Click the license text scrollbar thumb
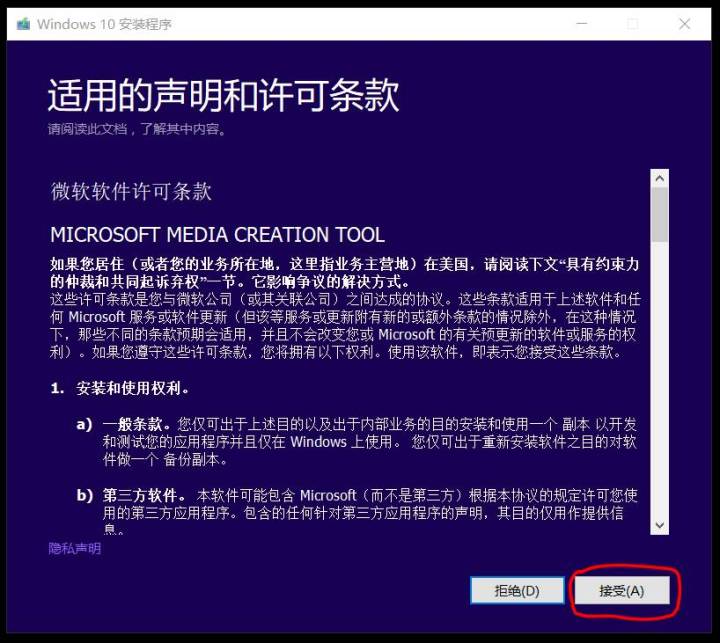The height and width of the screenshot is (643, 720). 660,214
